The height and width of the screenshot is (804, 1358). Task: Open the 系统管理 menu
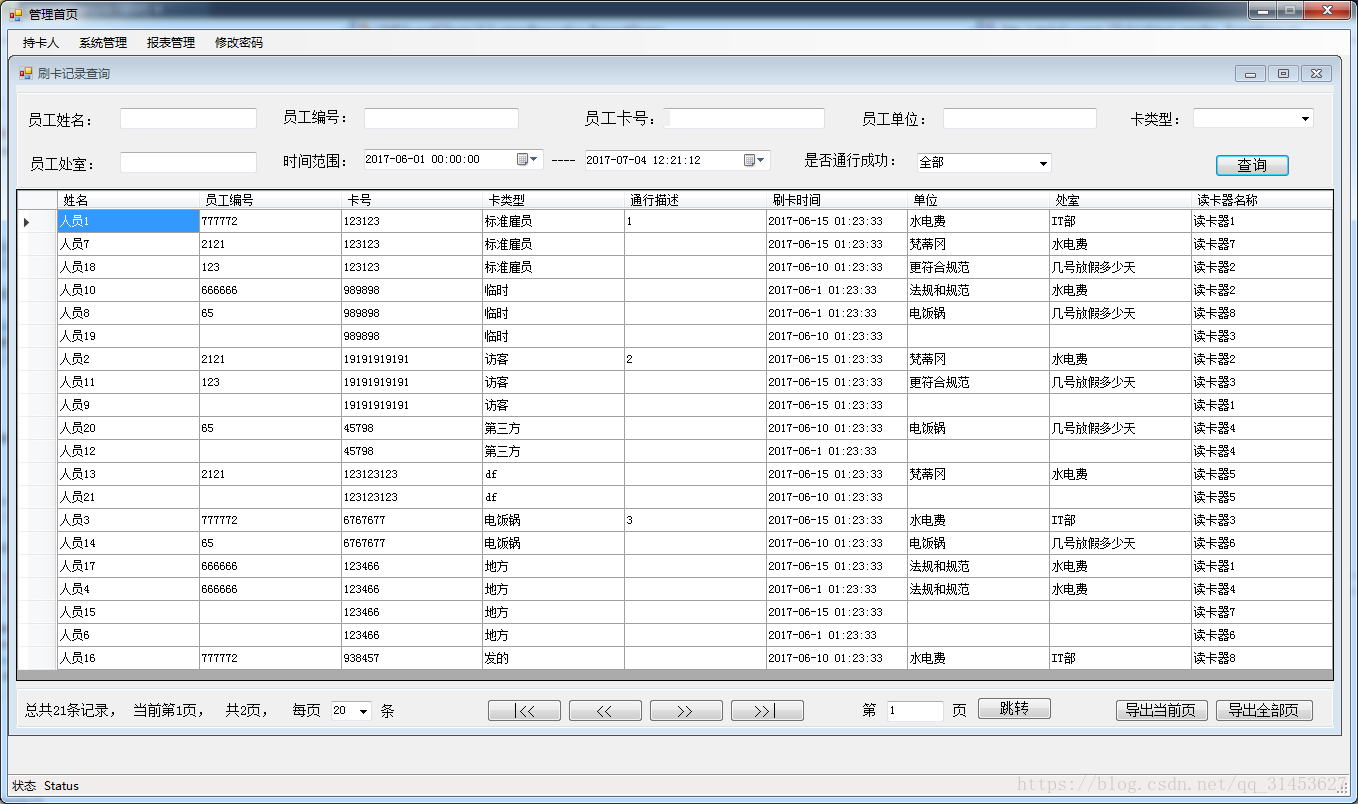(103, 43)
